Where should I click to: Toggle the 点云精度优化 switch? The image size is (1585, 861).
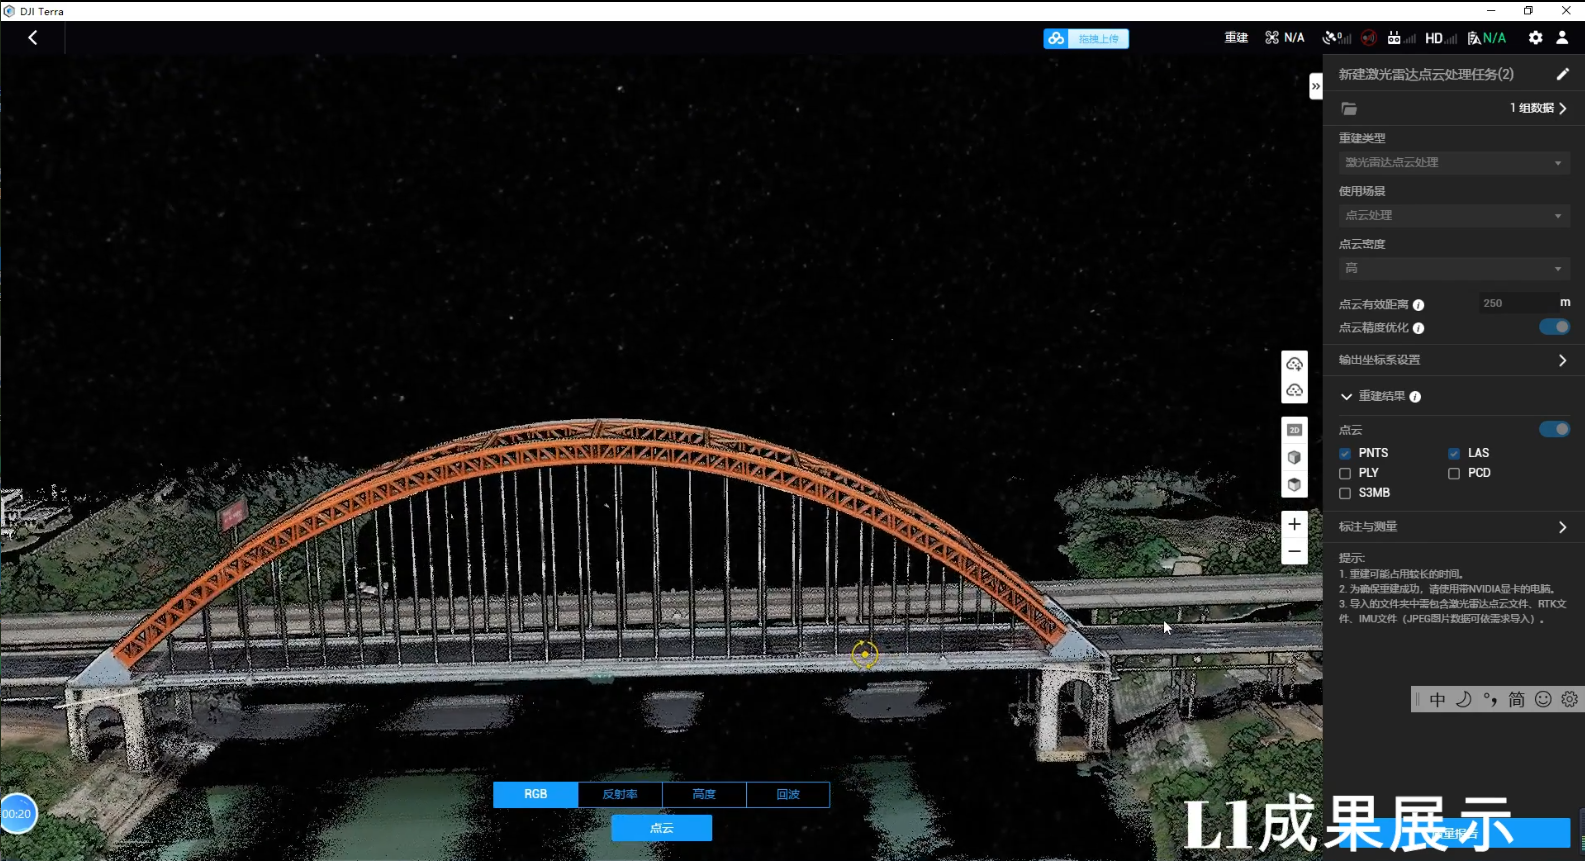click(1554, 327)
